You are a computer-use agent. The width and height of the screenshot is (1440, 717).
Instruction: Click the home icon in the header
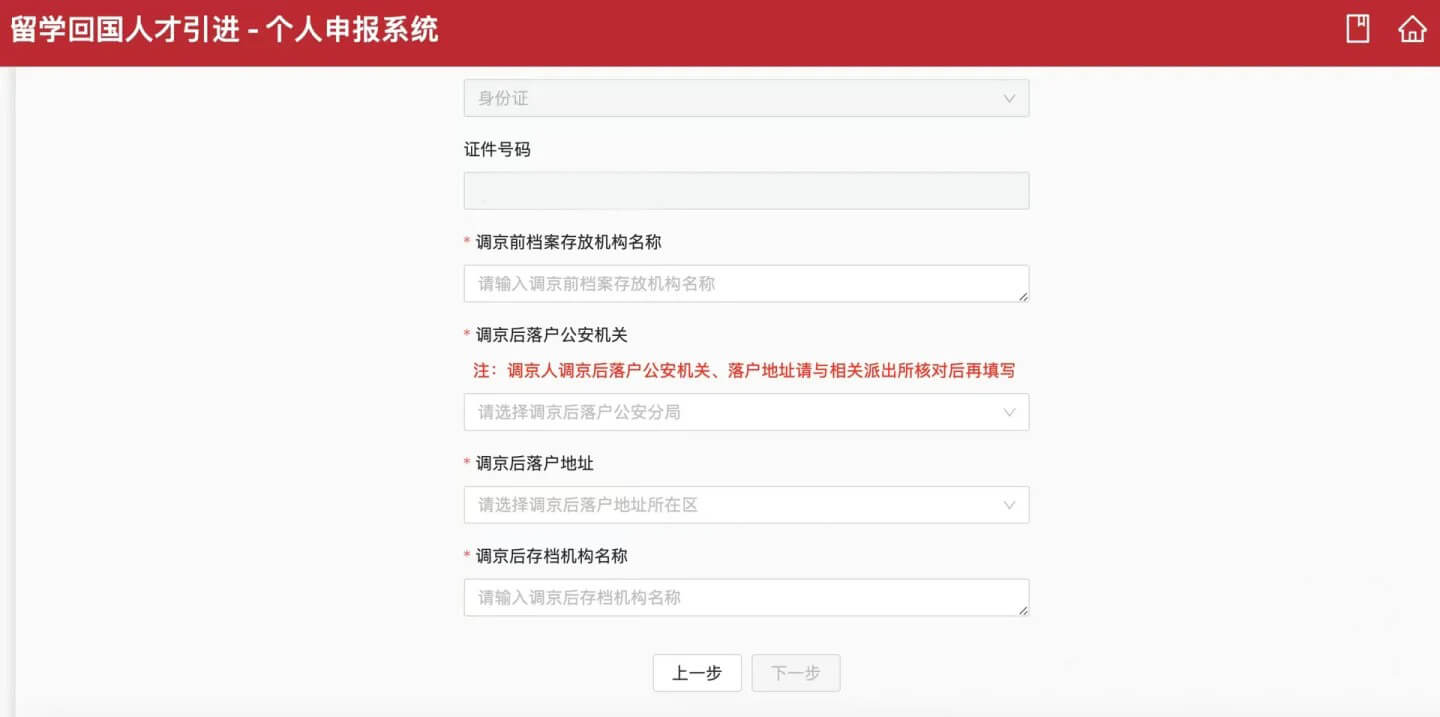[1411, 29]
